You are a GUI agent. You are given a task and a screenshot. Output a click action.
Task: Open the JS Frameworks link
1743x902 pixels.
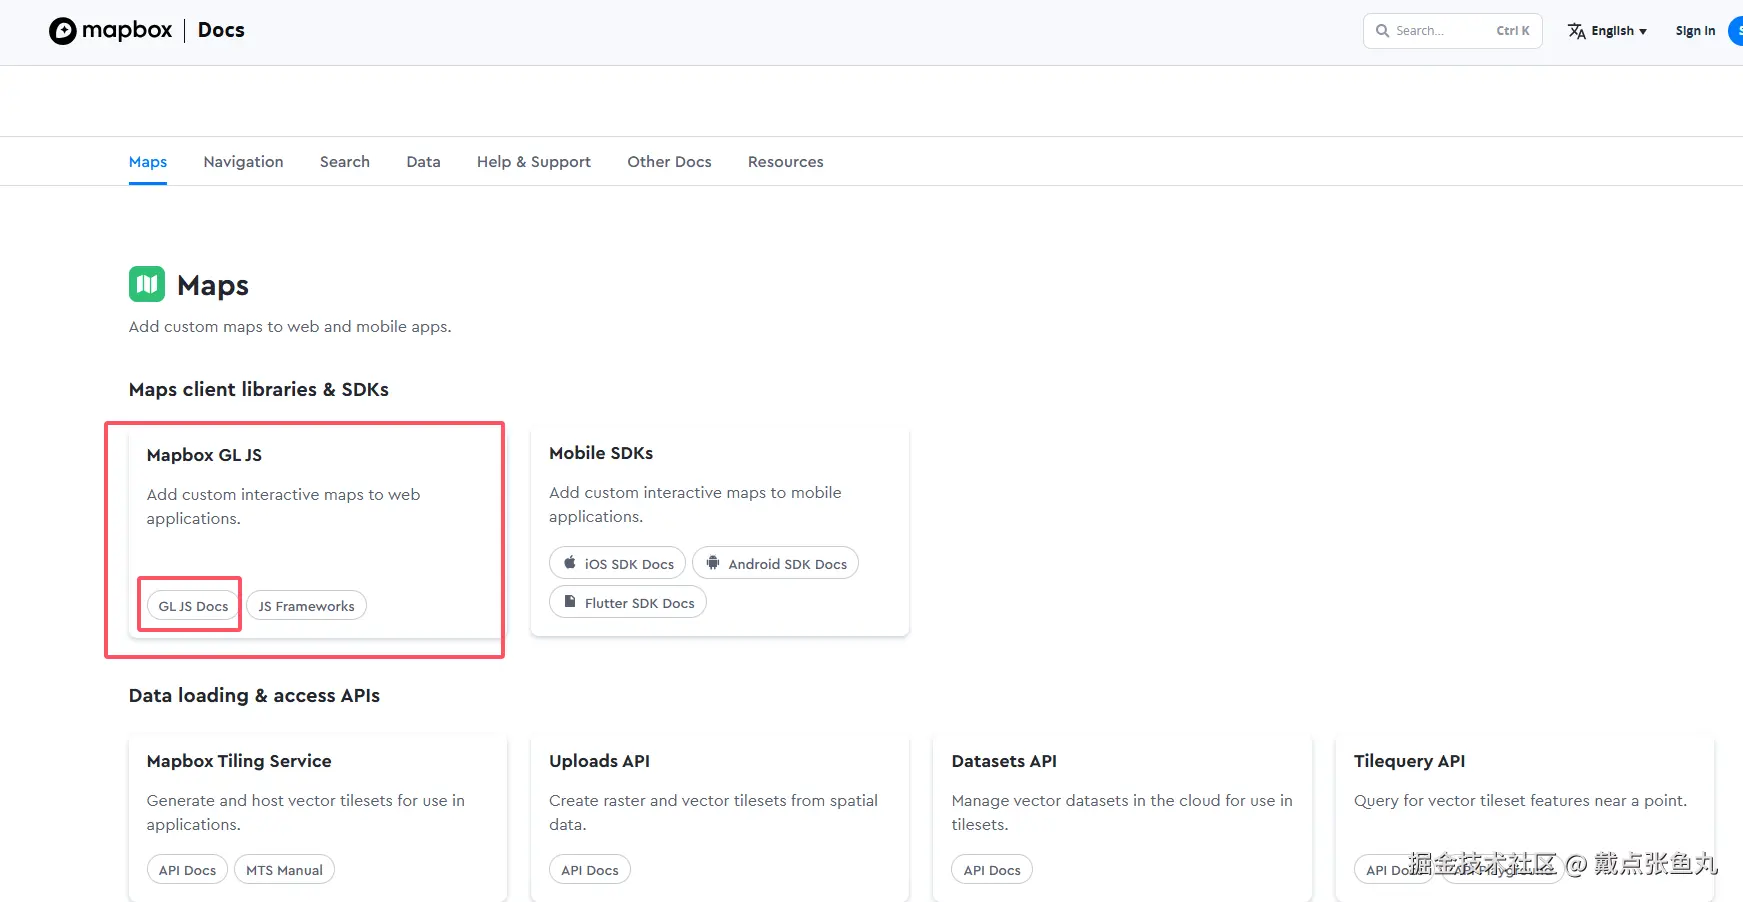[x=307, y=606]
